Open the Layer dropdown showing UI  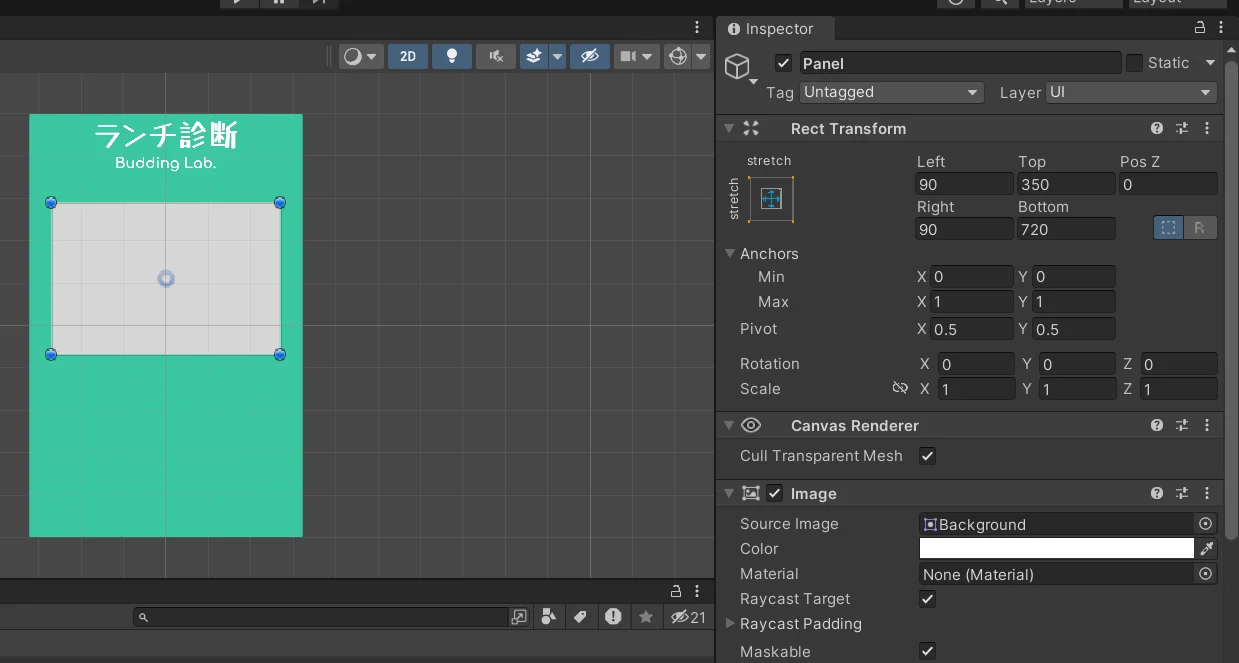(1131, 92)
